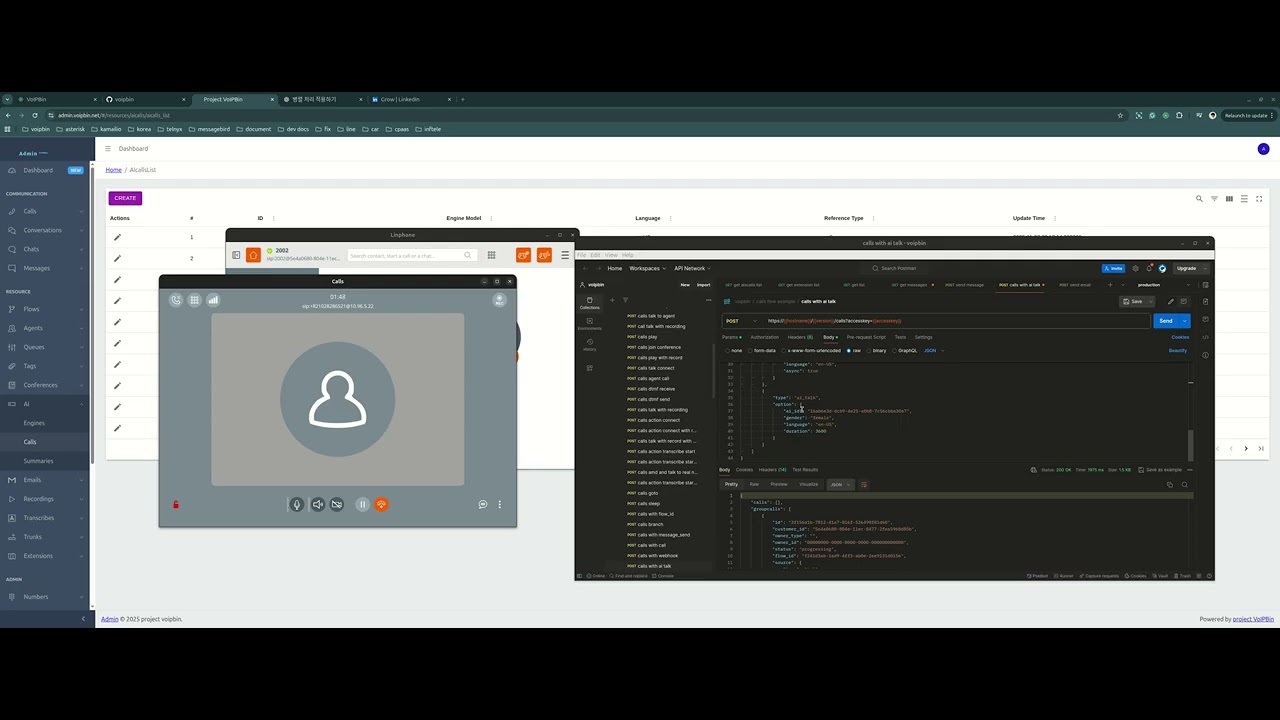Open Environments in Postman sidebar
Screen dimensions: 1280x720
[x=589, y=324]
